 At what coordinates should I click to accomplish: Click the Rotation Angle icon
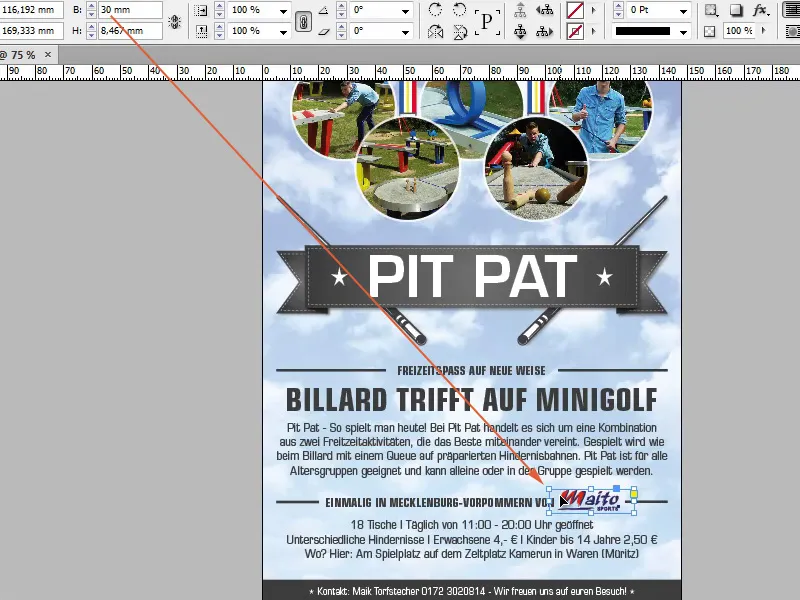pos(323,10)
